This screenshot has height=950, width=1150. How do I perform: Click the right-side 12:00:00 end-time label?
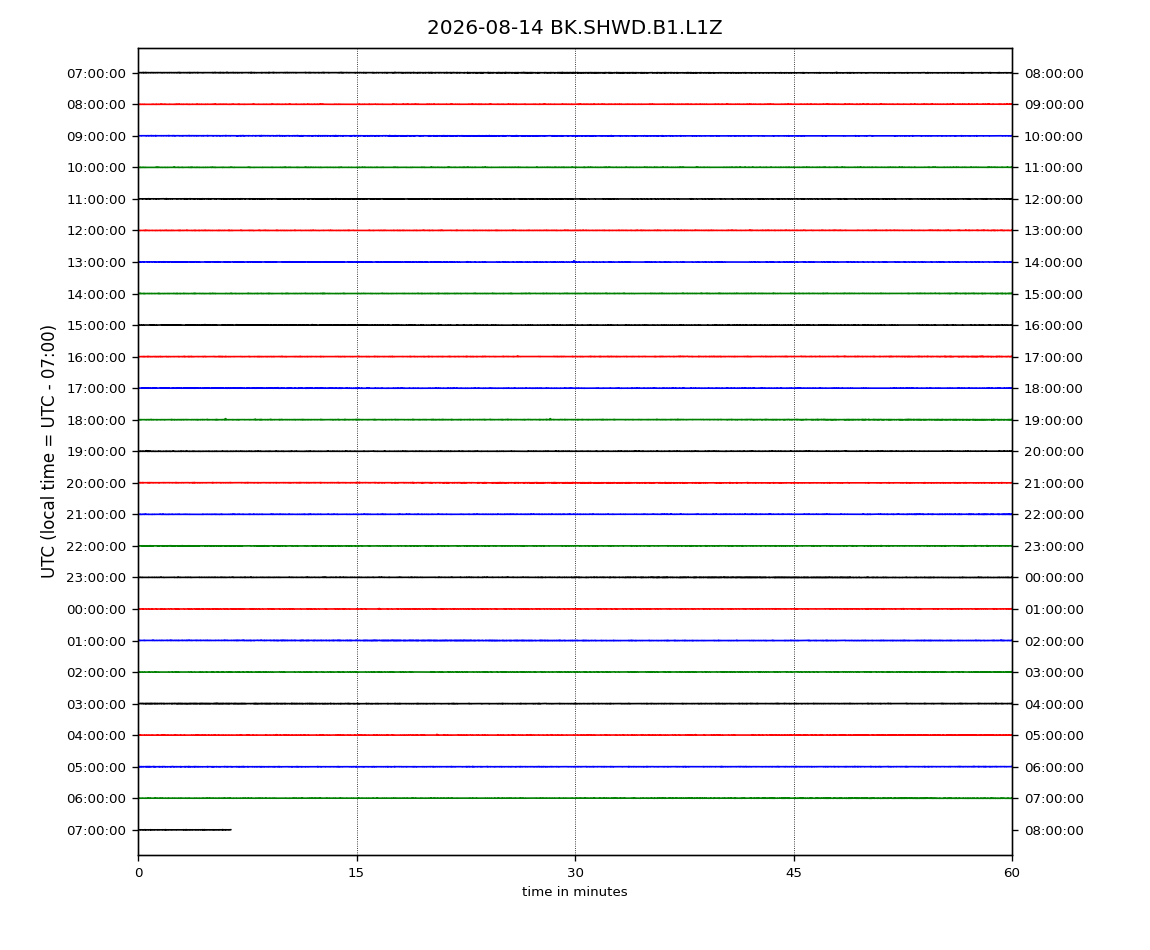pyautogui.click(x=1054, y=200)
